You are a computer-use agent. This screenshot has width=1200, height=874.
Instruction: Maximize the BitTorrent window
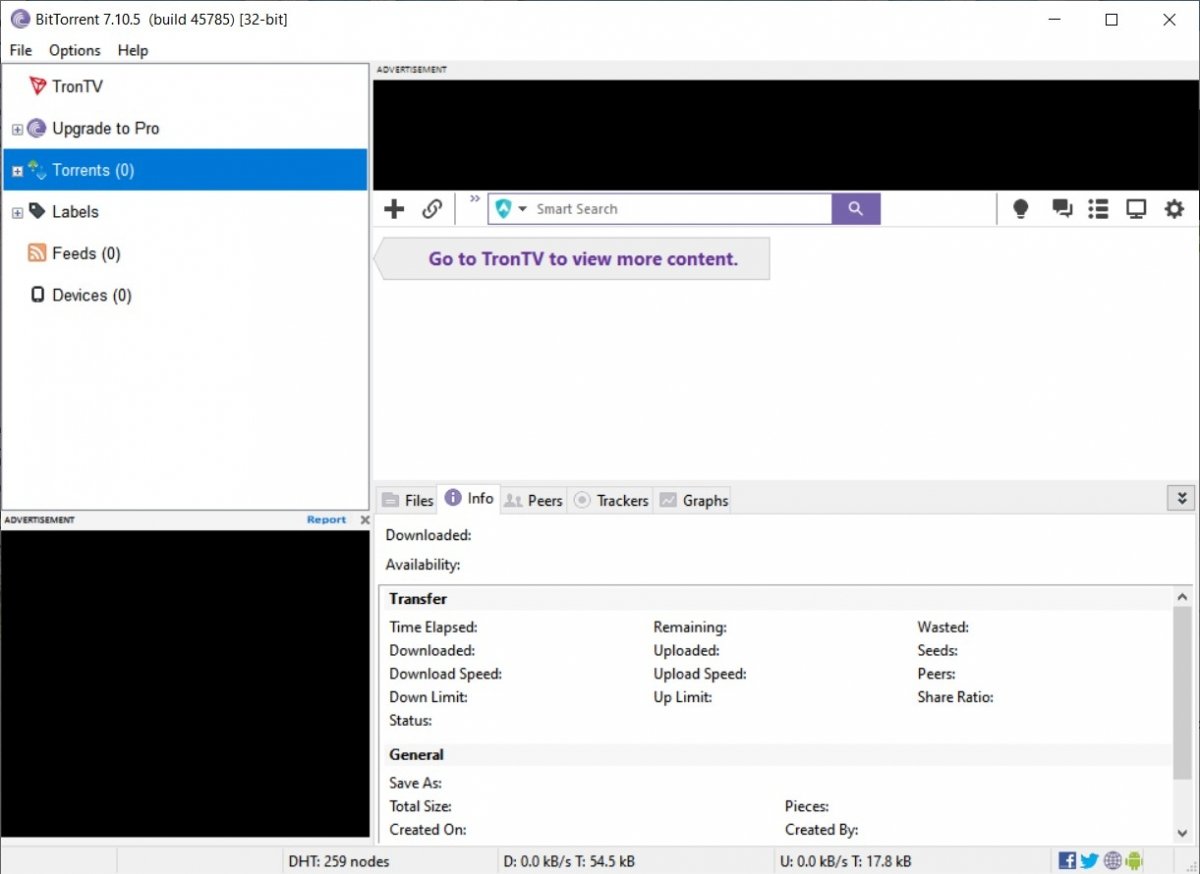(1111, 19)
